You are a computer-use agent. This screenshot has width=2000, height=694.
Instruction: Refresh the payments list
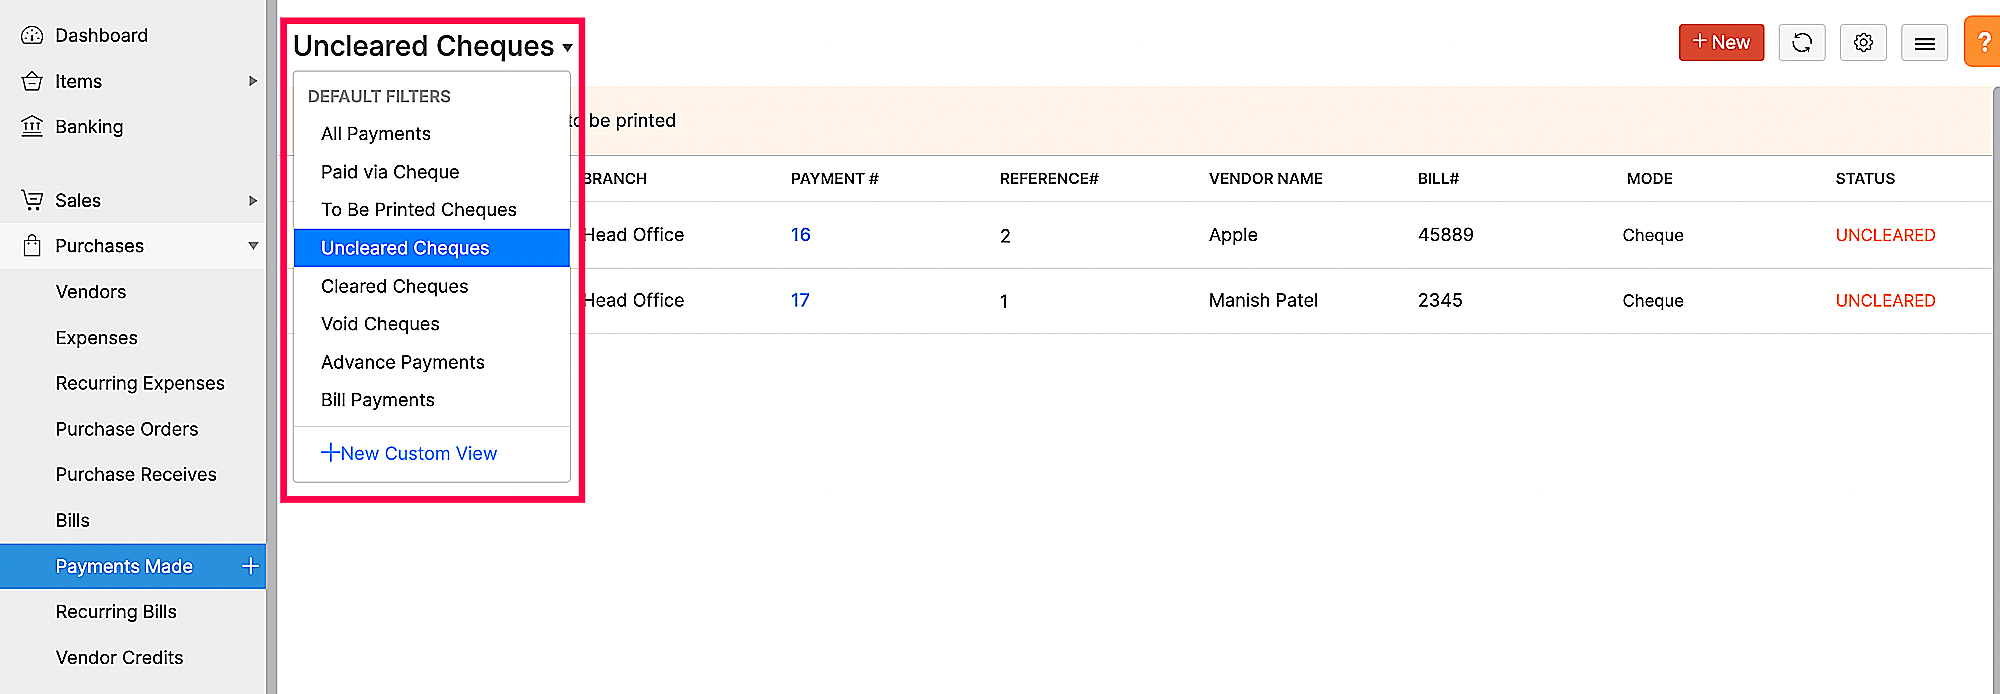1802,42
